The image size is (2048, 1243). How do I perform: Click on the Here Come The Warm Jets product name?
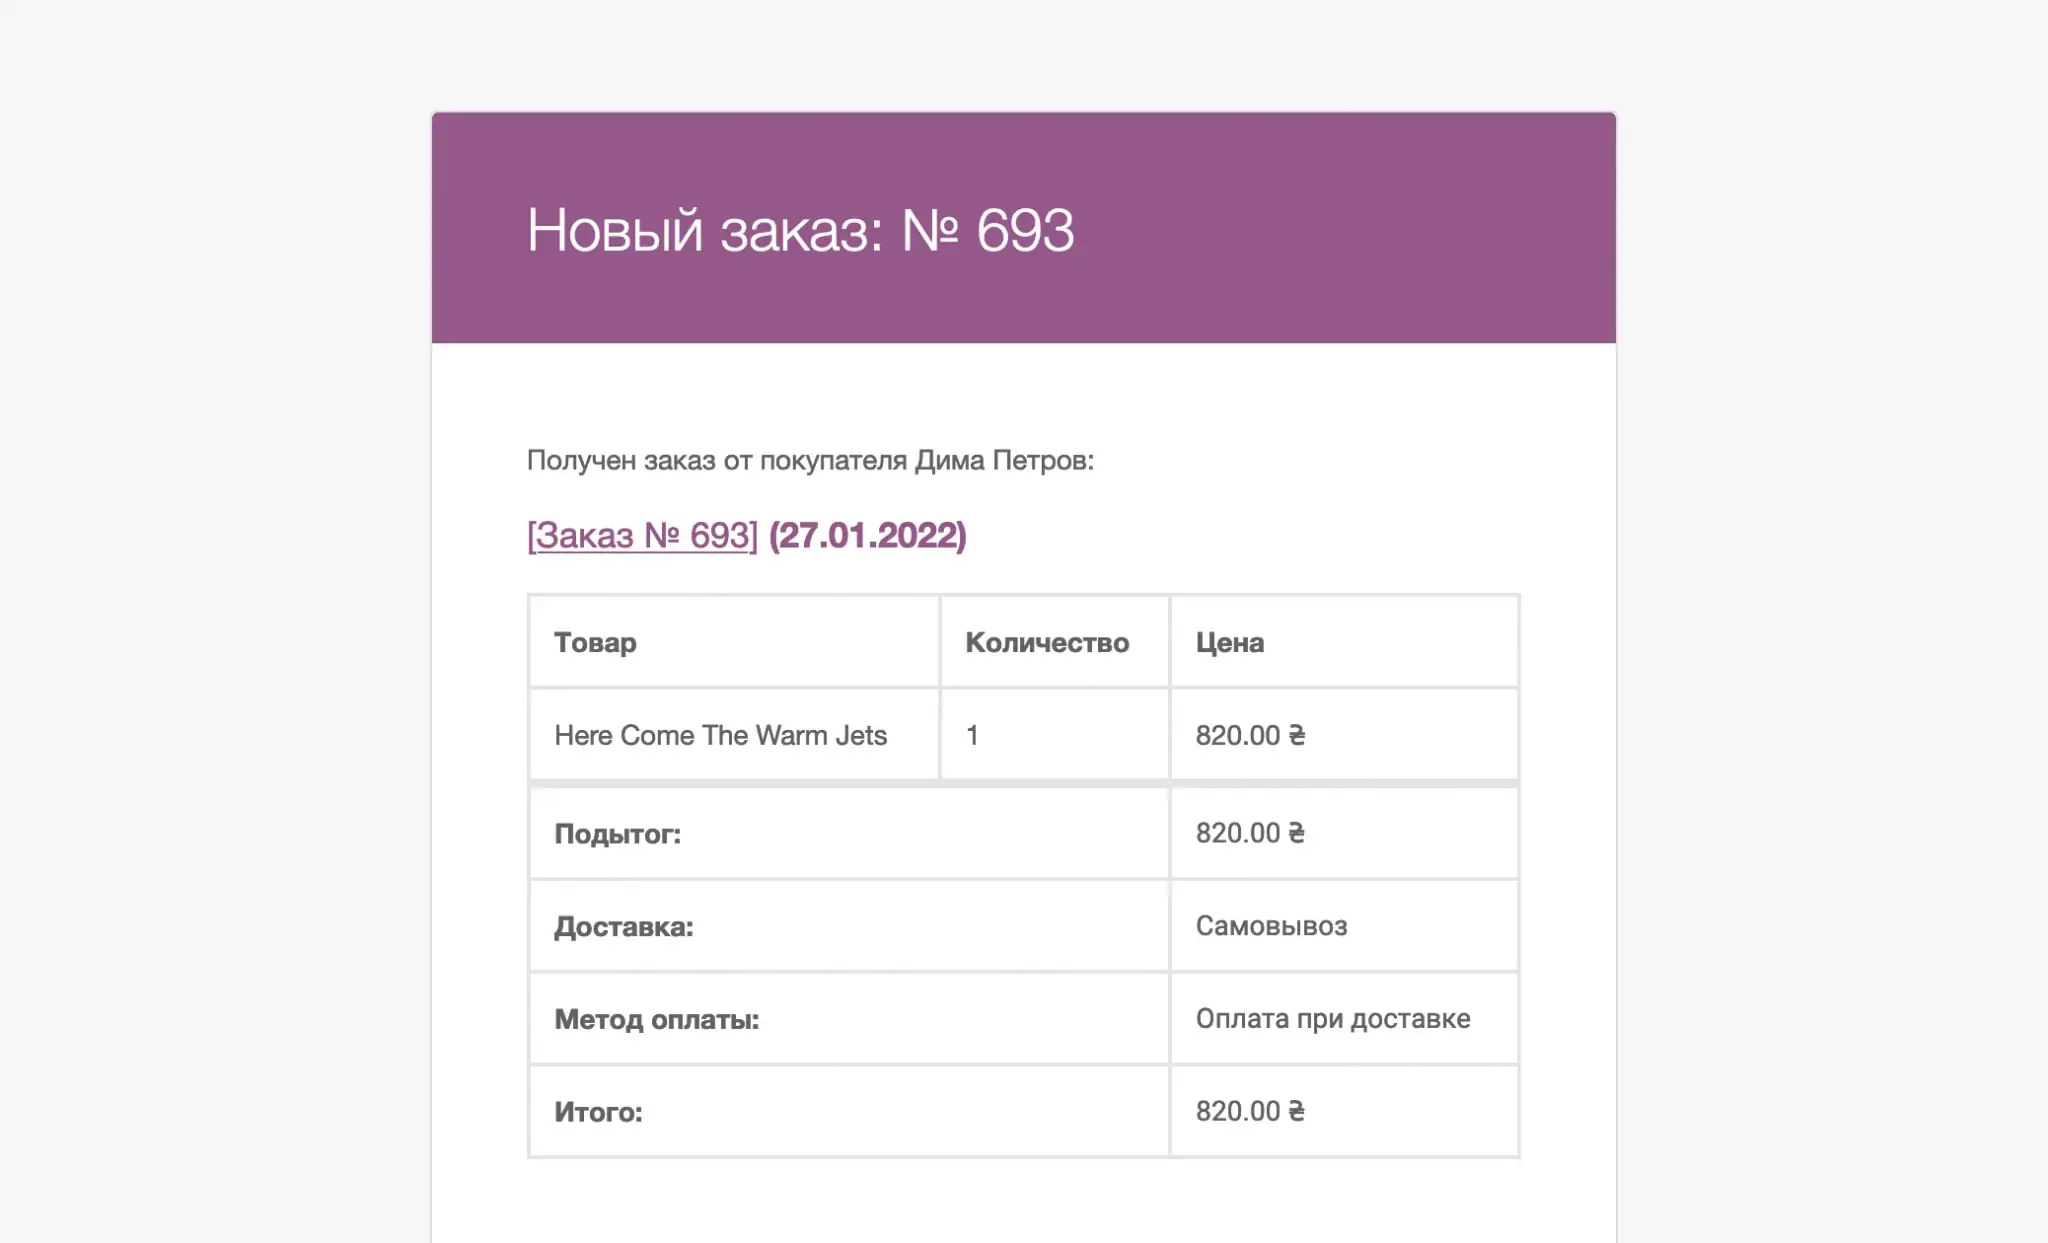[x=720, y=734]
